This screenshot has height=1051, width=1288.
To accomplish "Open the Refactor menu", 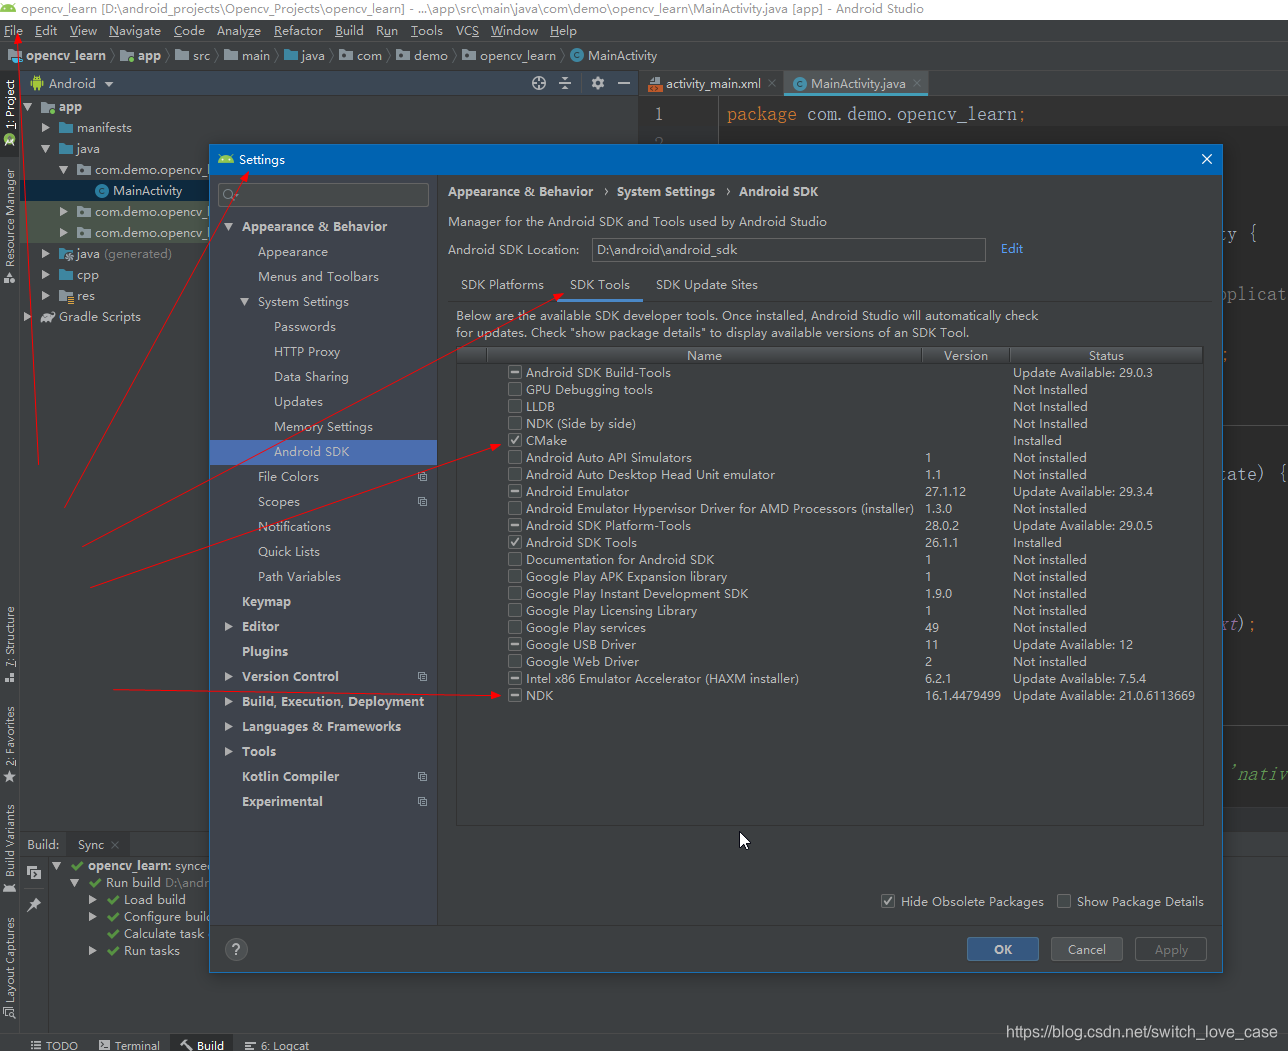I will [298, 31].
